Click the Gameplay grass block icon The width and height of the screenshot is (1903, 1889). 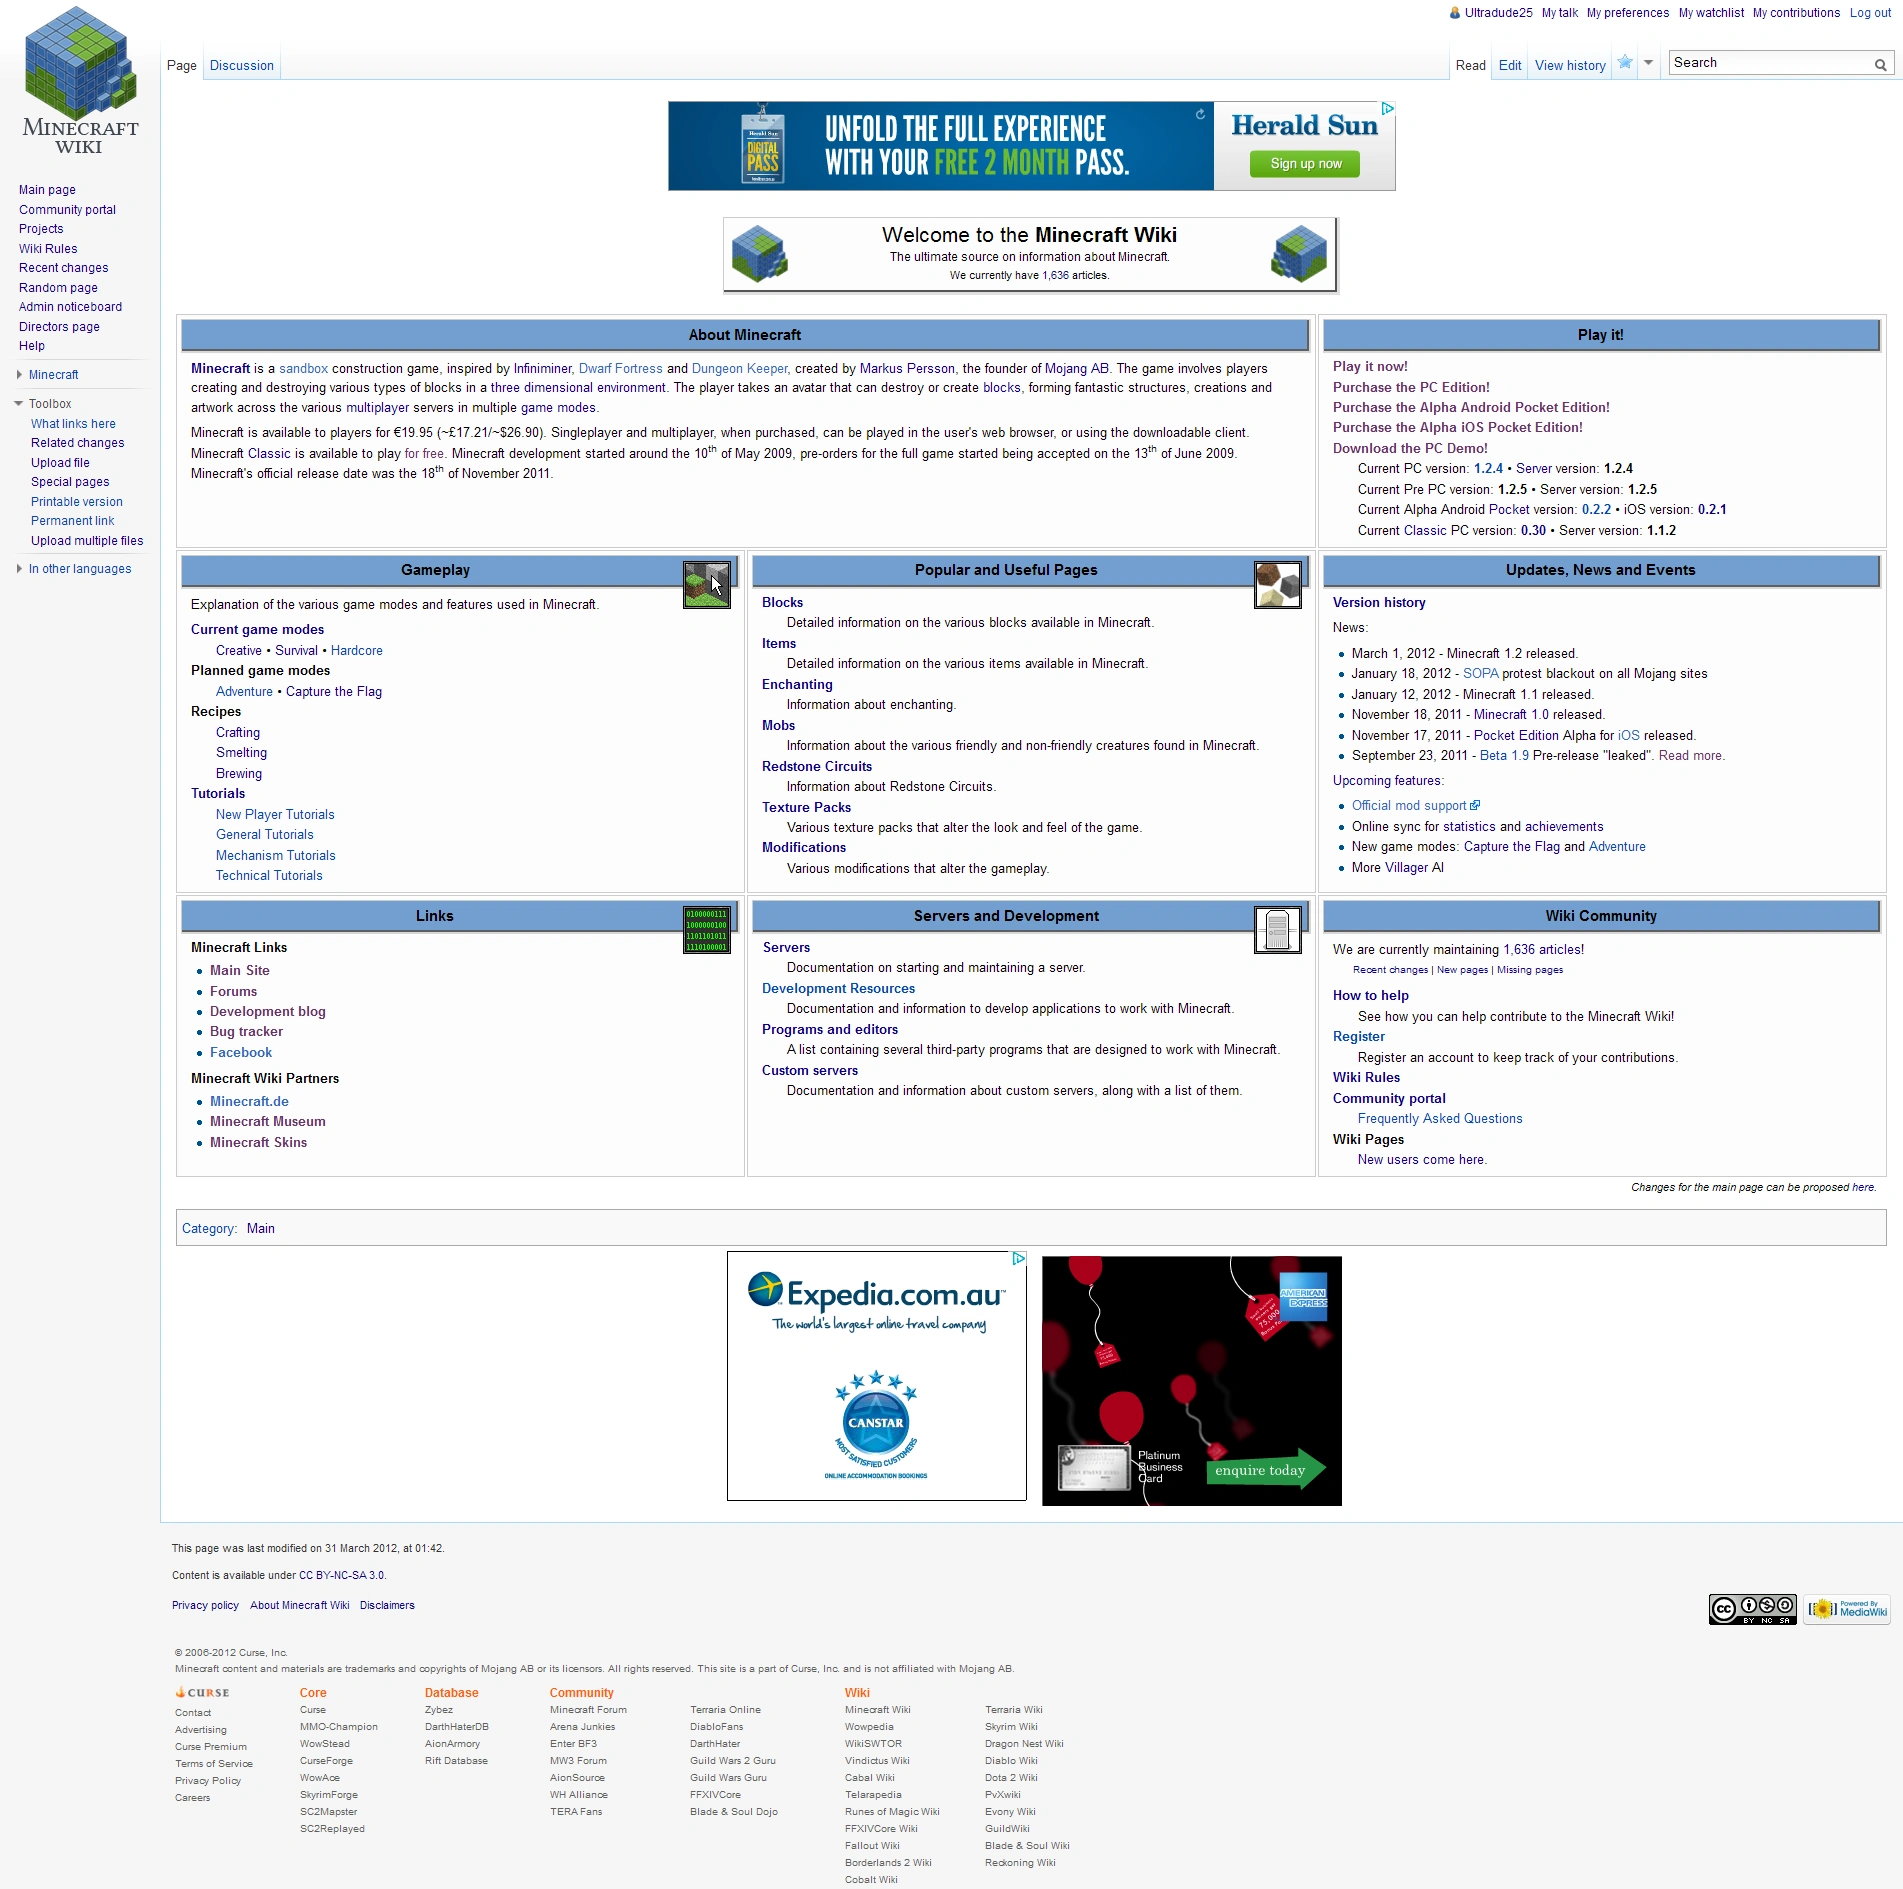(x=706, y=585)
